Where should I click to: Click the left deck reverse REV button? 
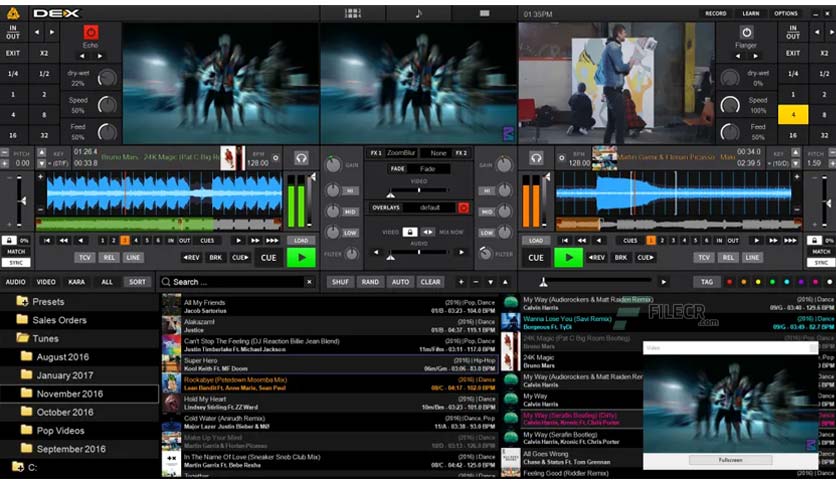coord(191,257)
